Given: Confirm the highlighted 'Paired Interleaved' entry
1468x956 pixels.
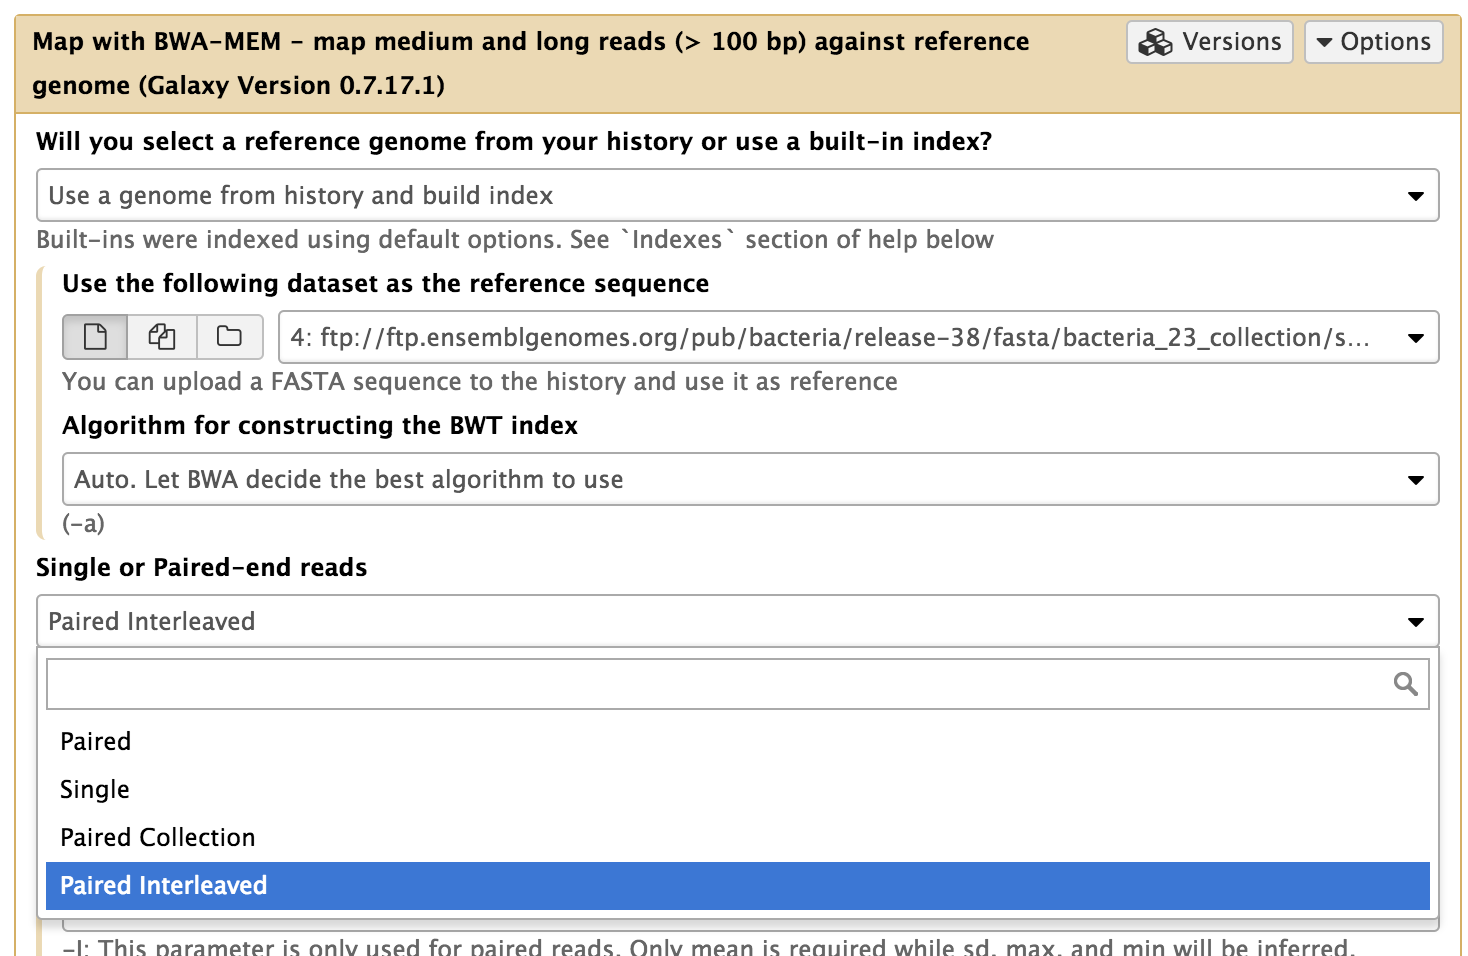Looking at the screenshot, I should pos(163,885).
